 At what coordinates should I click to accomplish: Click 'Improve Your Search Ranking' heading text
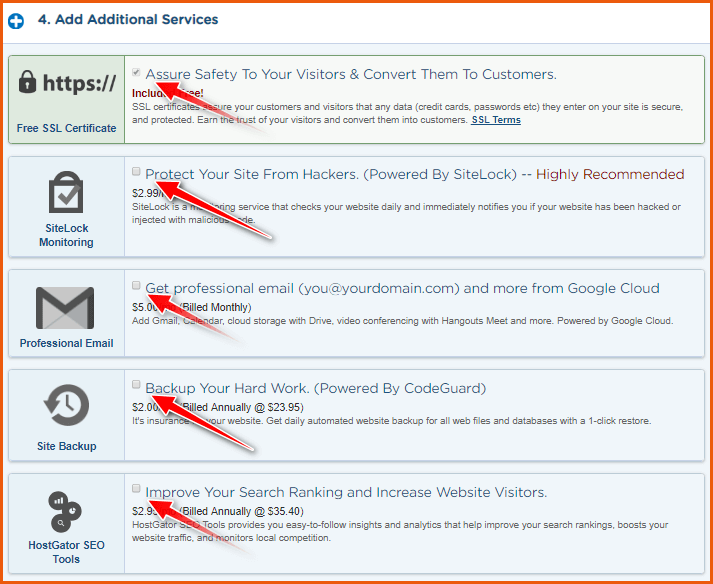pyautogui.click(x=346, y=492)
